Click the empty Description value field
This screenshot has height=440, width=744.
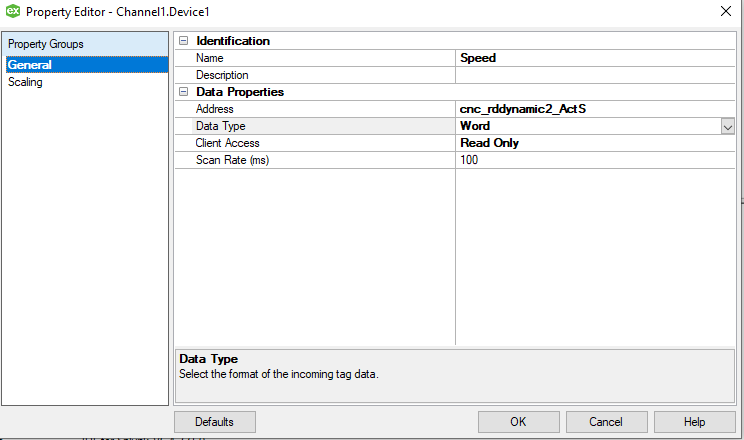(x=595, y=75)
